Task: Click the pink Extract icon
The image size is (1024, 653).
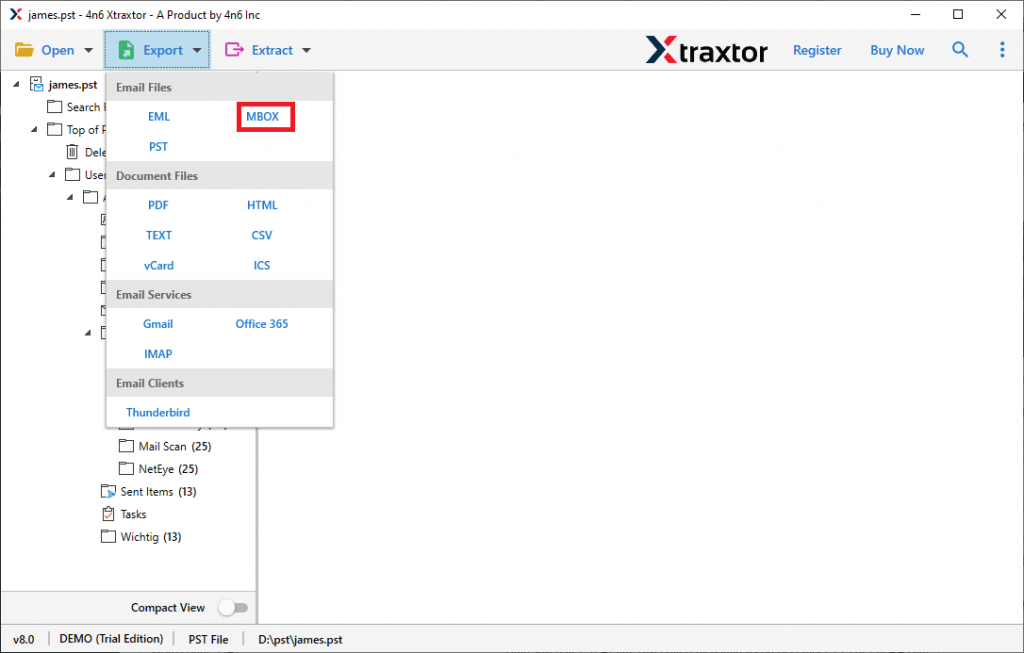Action: click(234, 50)
